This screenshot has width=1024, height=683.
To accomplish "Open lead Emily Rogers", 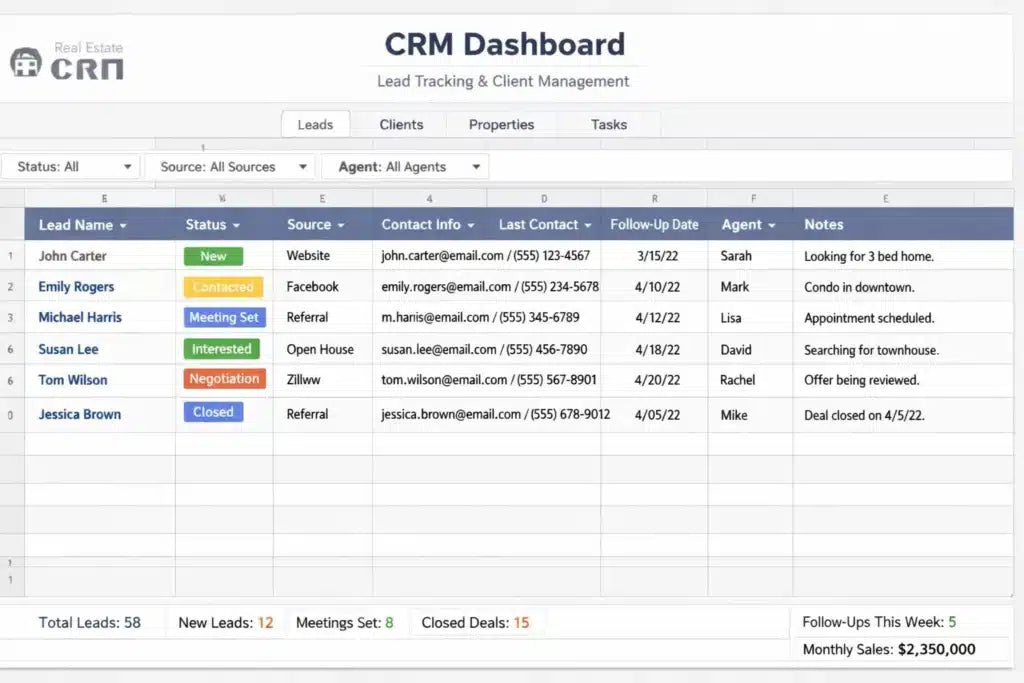I will pos(76,287).
